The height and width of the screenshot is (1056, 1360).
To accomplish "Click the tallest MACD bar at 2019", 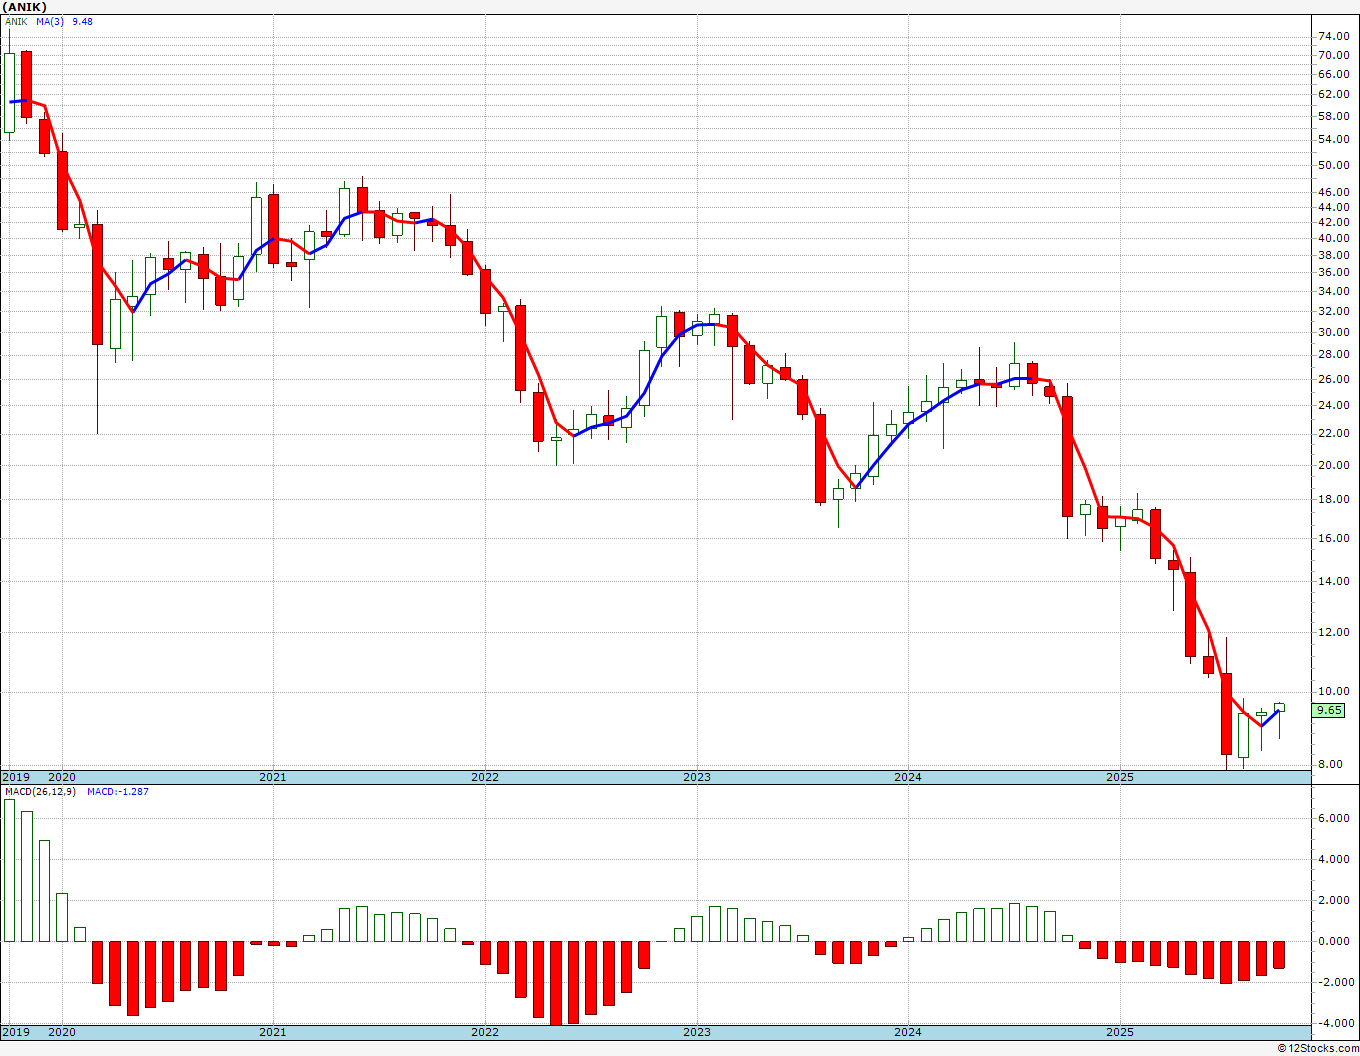I will click(10, 870).
